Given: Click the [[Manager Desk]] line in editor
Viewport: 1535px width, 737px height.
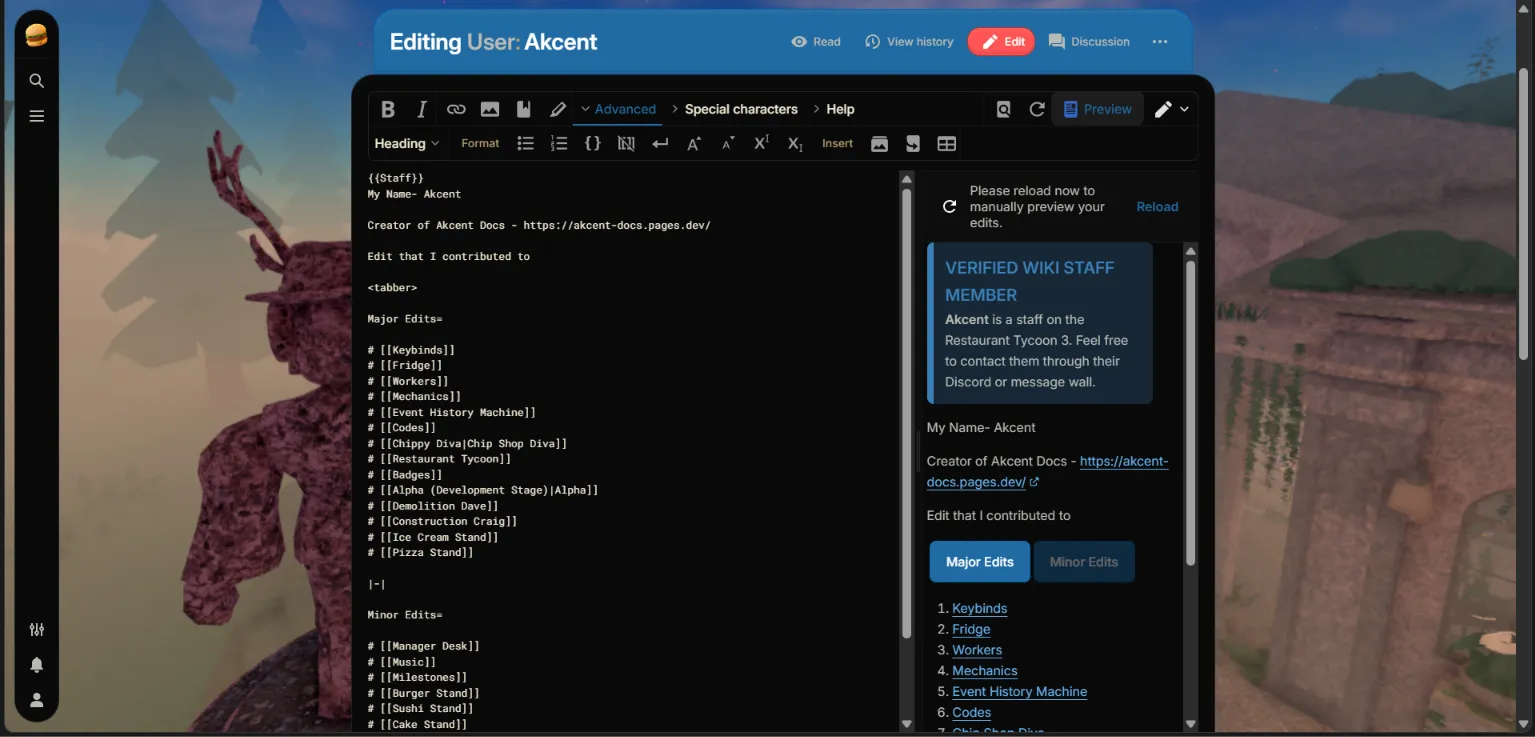Looking at the screenshot, I should point(423,646).
